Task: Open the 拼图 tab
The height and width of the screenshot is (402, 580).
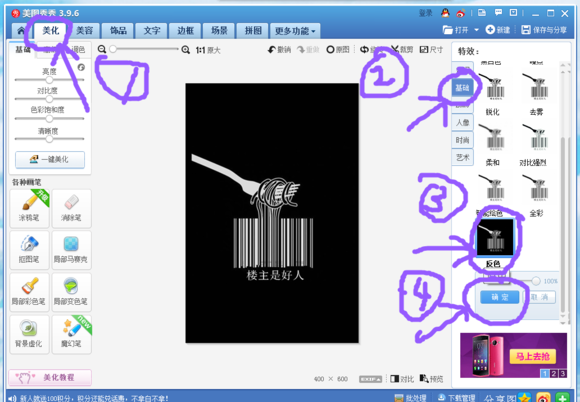Action: point(253,31)
